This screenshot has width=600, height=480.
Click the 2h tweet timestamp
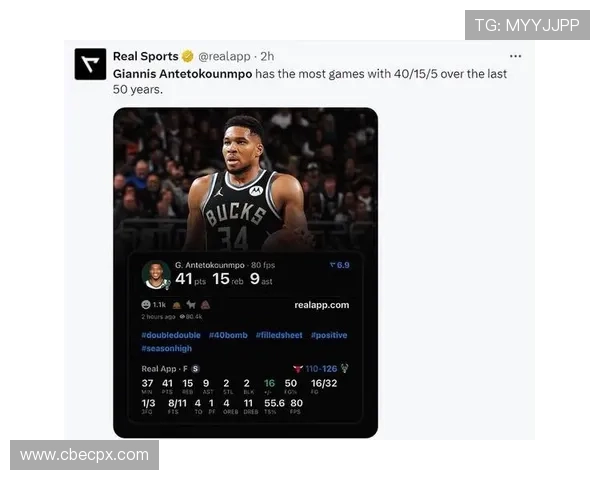(267, 56)
